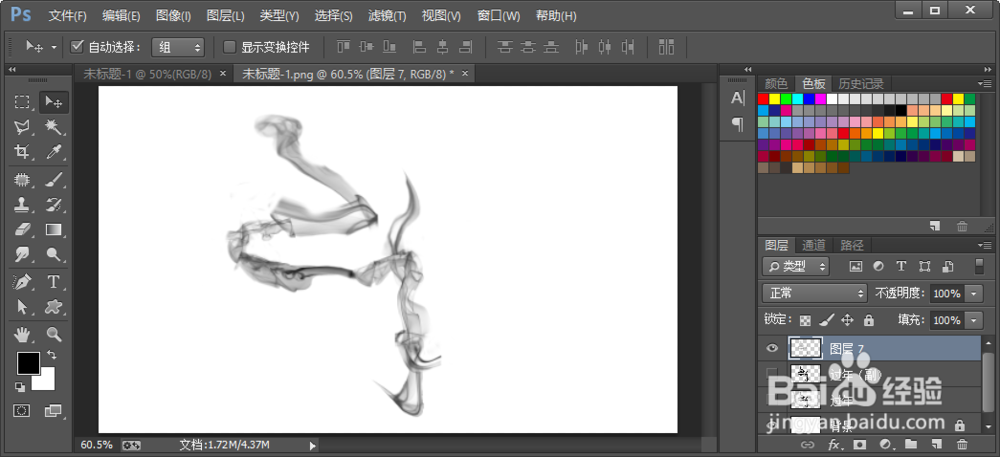Open the 不透明度 opacity dropdown arrow

tap(974, 293)
